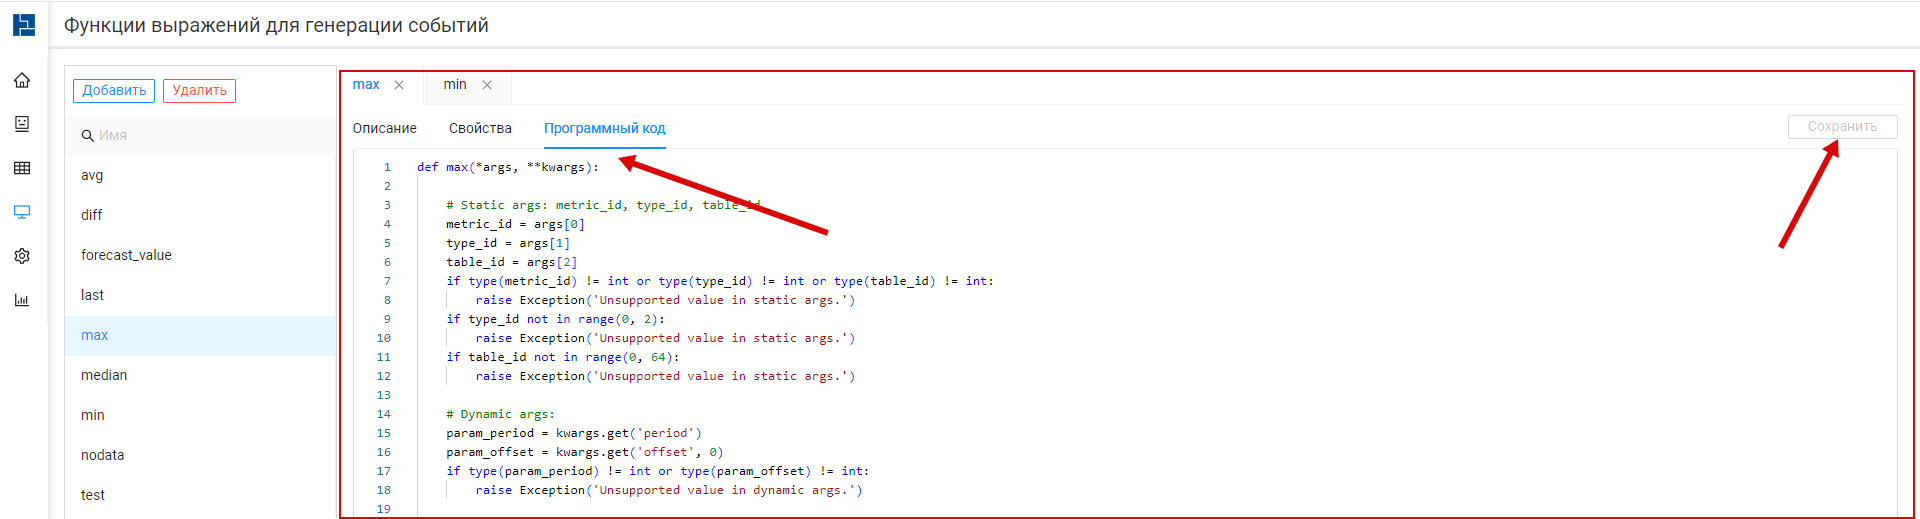This screenshot has height=519, width=1920.
Task: Open the Свойства tab
Action: [480, 128]
